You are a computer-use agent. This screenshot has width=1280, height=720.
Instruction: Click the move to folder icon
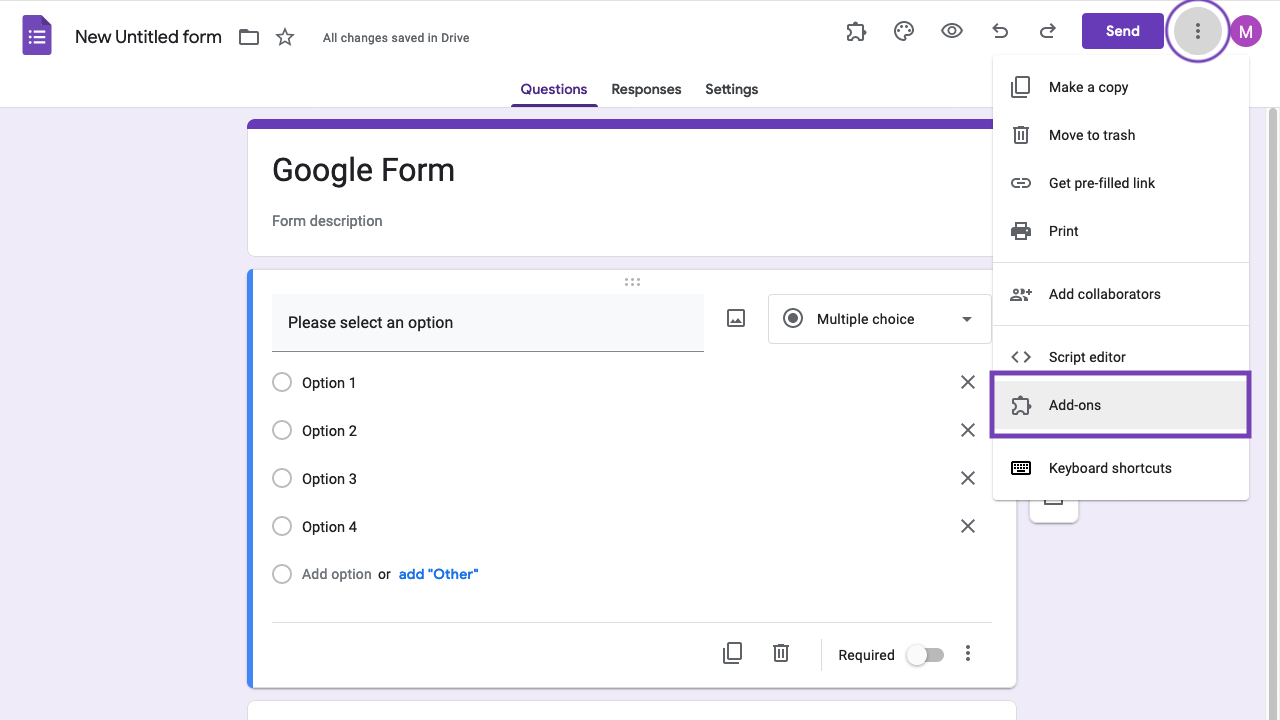coord(249,38)
